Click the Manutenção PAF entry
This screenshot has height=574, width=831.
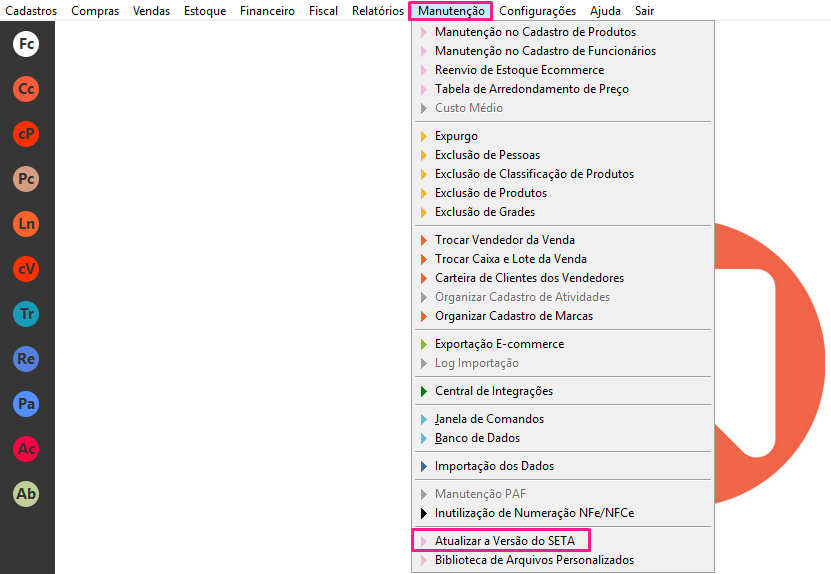[x=563, y=494]
